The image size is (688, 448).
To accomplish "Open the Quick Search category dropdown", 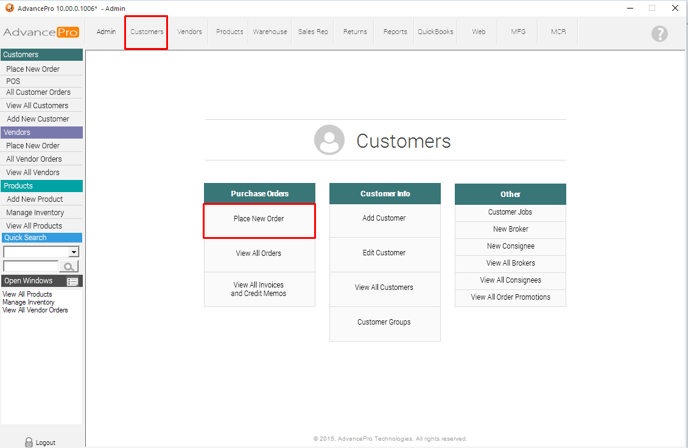I will 74,252.
